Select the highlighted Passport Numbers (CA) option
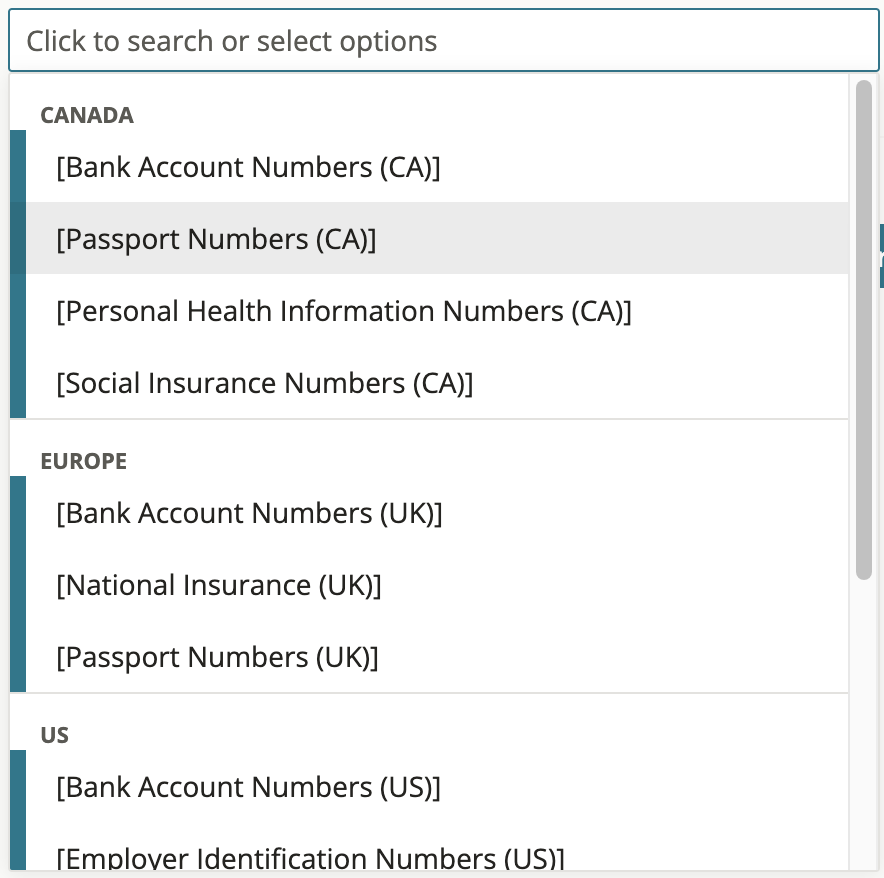The image size is (884, 878). point(216,240)
